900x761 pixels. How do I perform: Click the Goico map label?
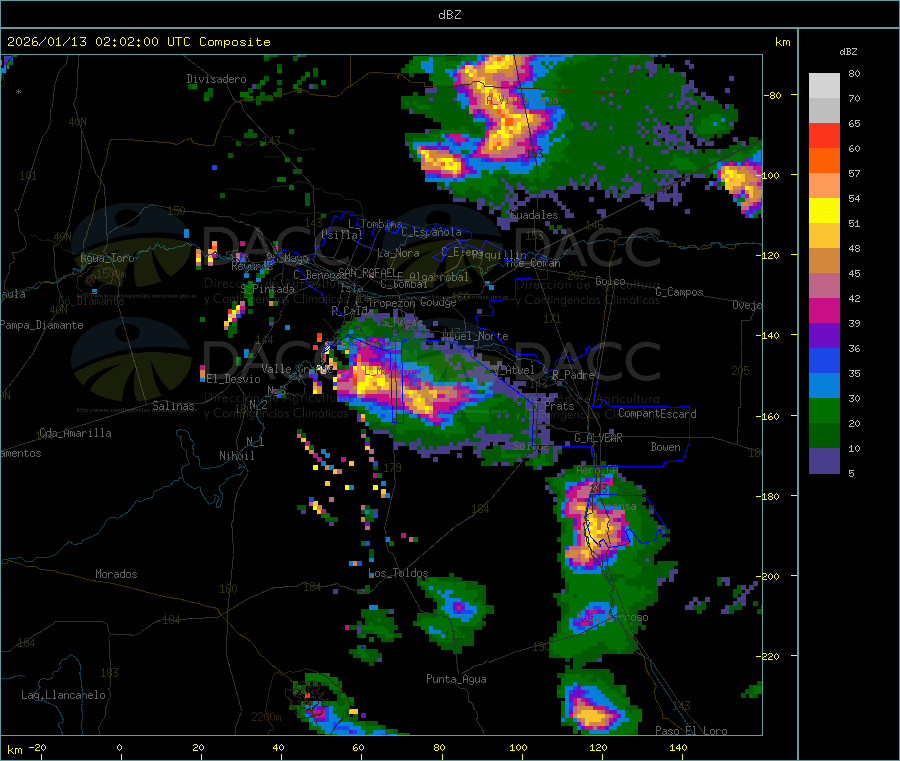610,281
